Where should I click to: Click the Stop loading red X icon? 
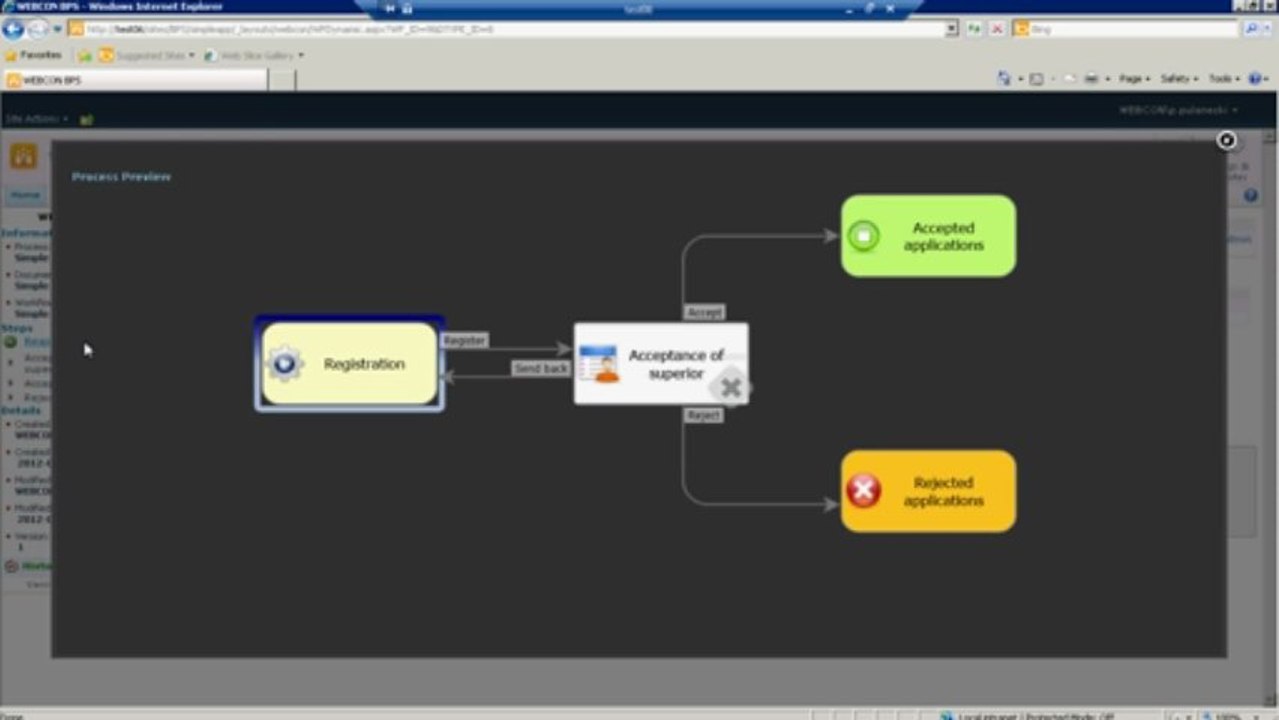[x=997, y=29]
